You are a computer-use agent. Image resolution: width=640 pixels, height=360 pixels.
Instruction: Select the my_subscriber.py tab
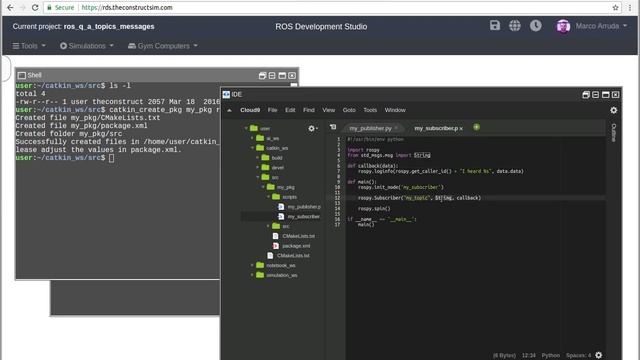436,128
